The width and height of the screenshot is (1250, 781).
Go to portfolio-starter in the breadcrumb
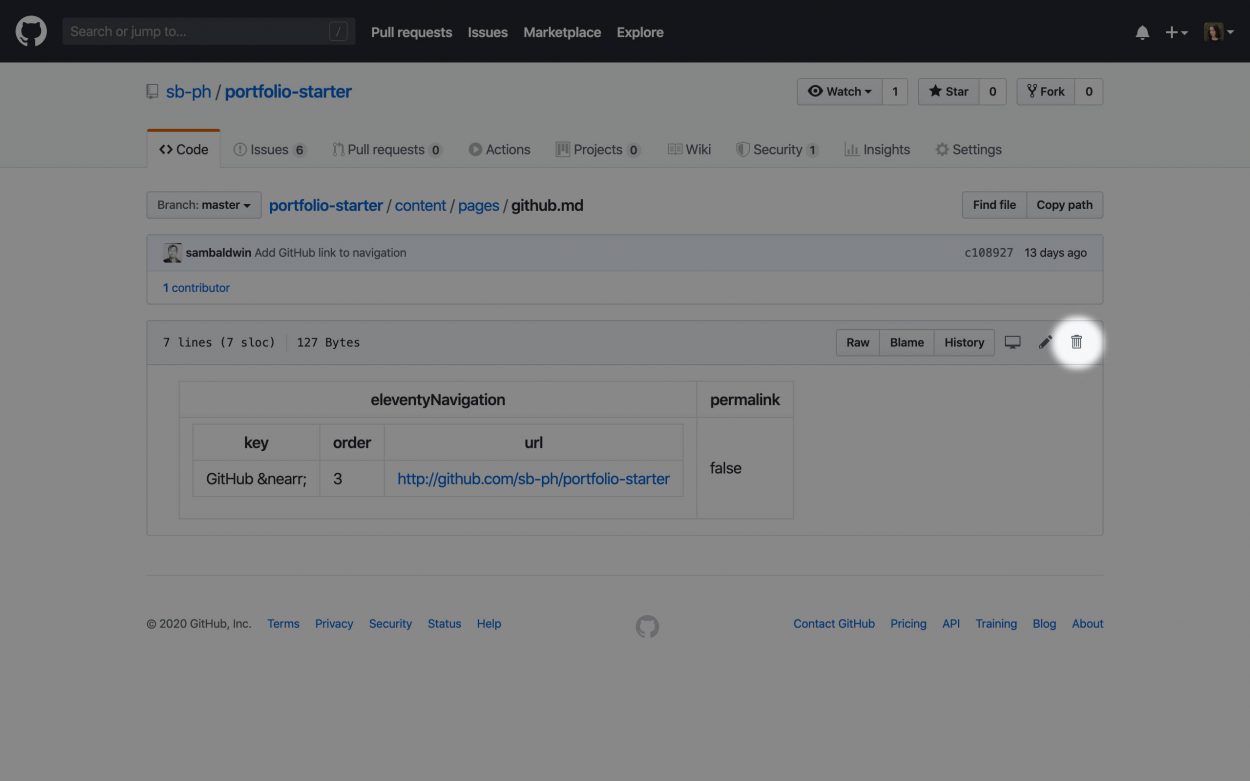326,205
